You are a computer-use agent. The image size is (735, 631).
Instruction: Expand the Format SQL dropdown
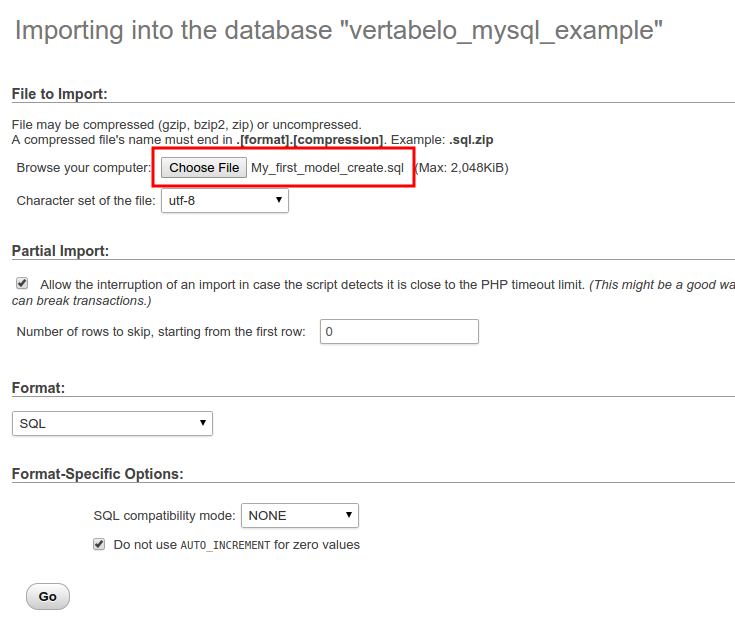(112, 424)
